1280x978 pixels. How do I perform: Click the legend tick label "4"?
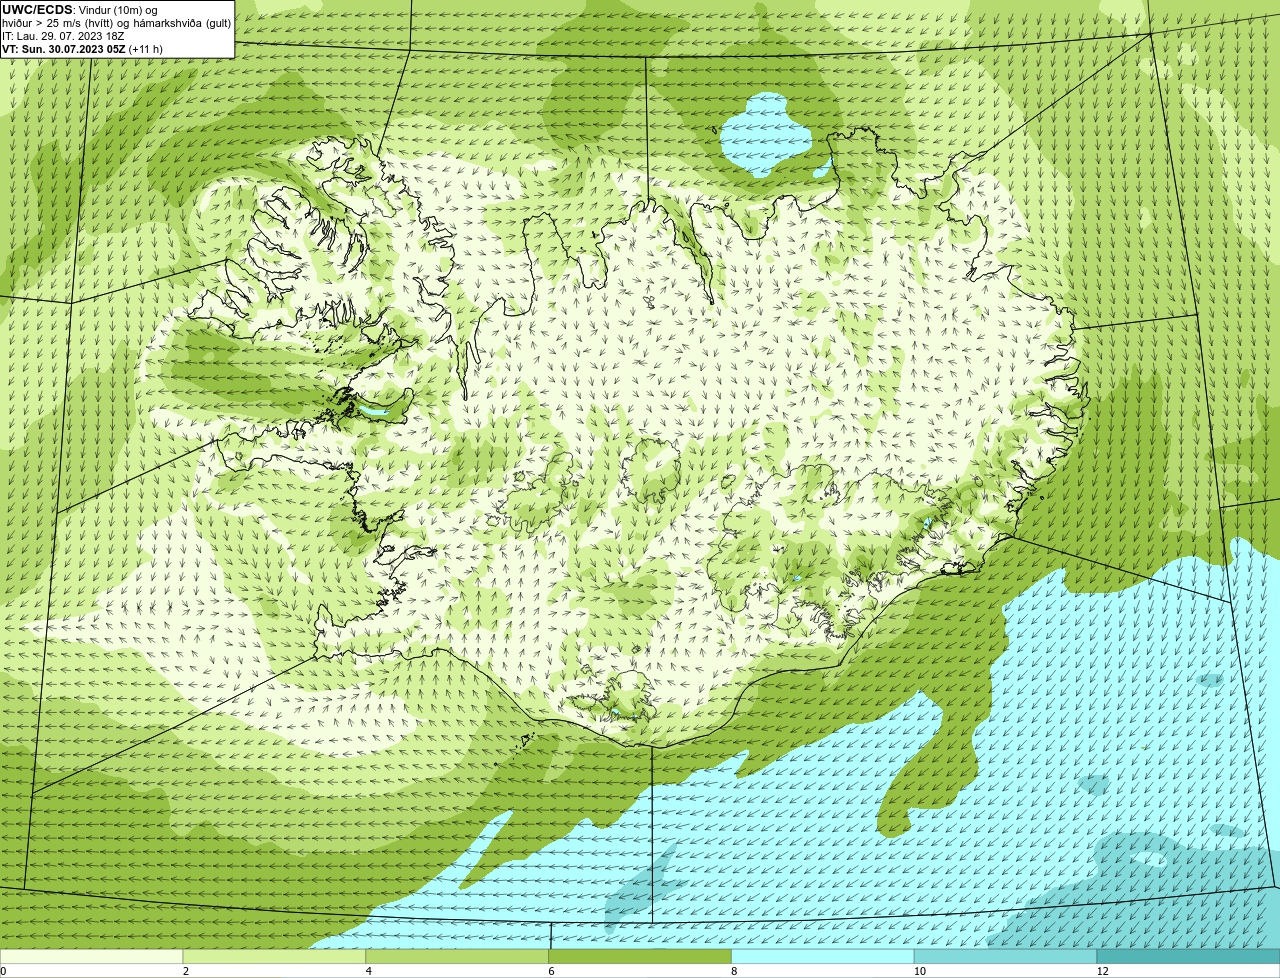pyautogui.click(x=369, y=971)
